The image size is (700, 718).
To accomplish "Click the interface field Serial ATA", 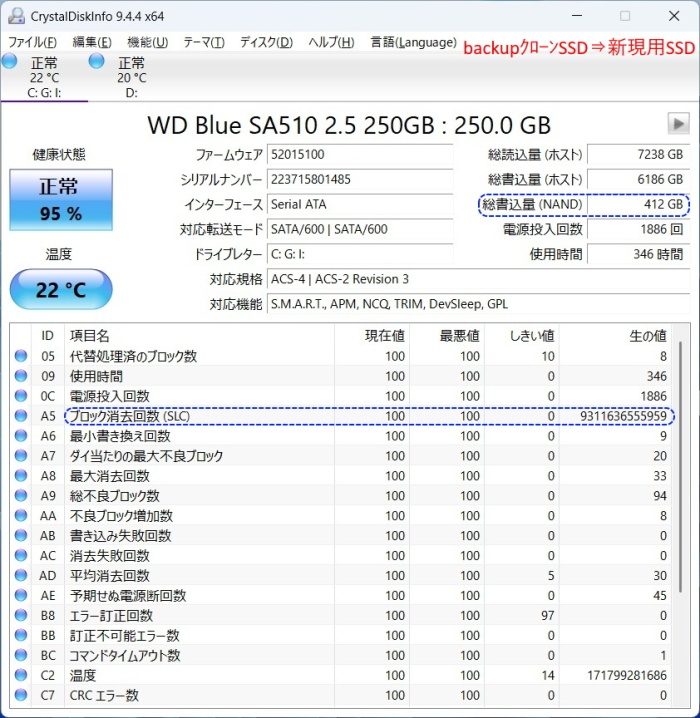I will click(x=360, y=204).
